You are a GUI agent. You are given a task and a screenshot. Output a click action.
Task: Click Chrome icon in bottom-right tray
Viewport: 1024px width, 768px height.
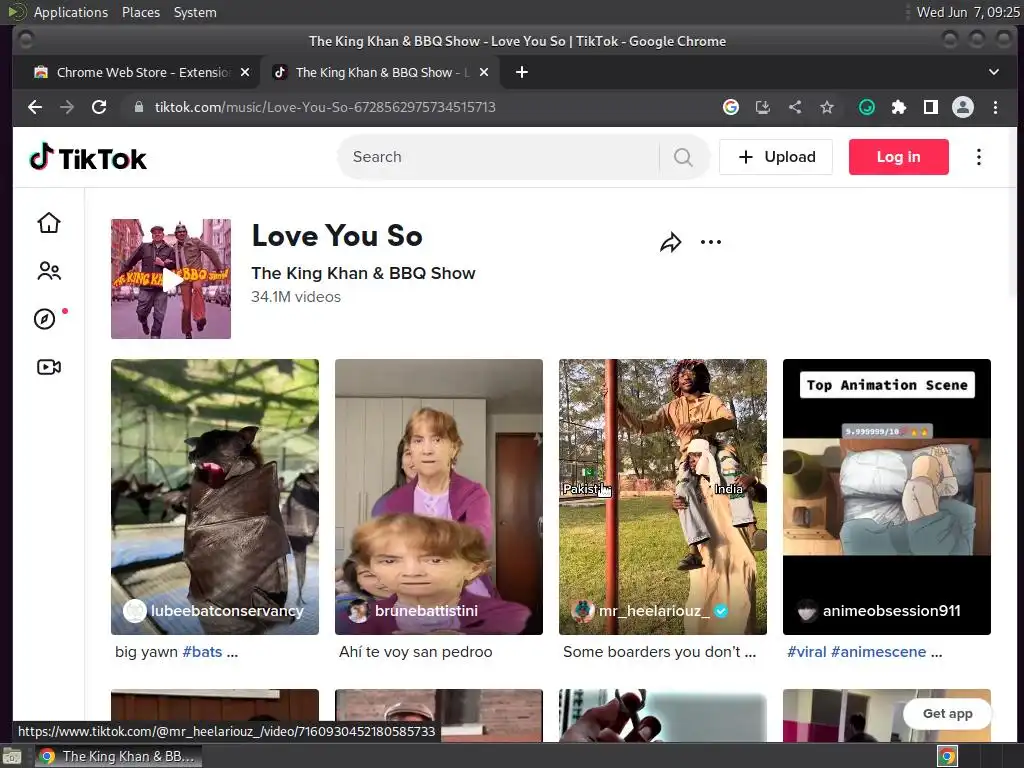pos(947,756)
